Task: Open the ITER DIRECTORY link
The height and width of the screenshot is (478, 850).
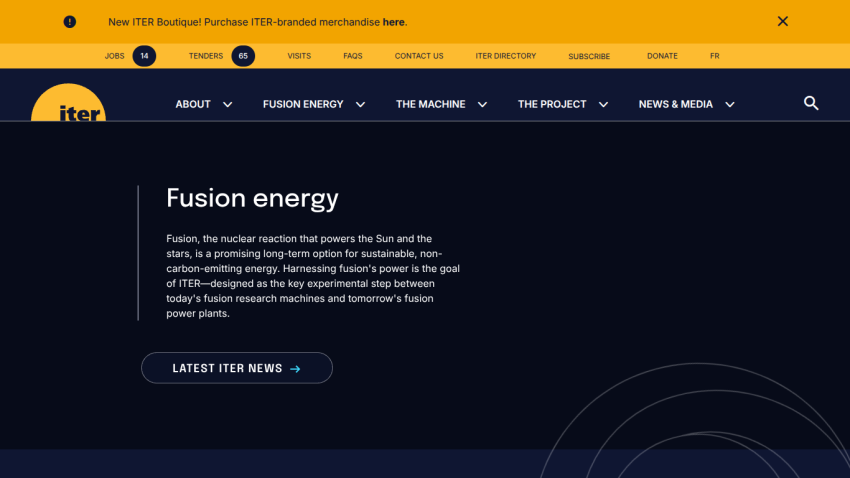Action: point(506,56)
